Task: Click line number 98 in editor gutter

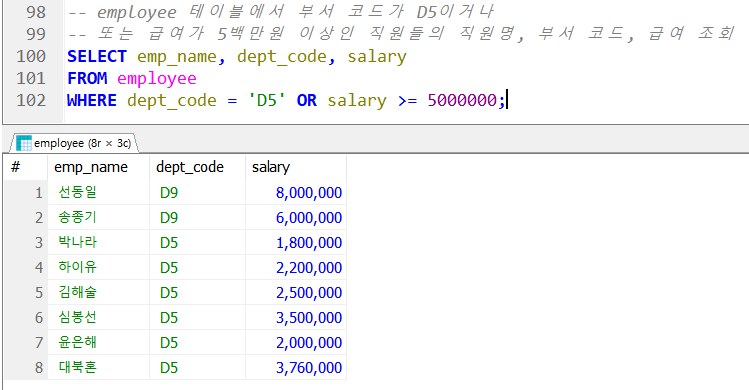Action: pyautogui.click(x=36, y=12)
